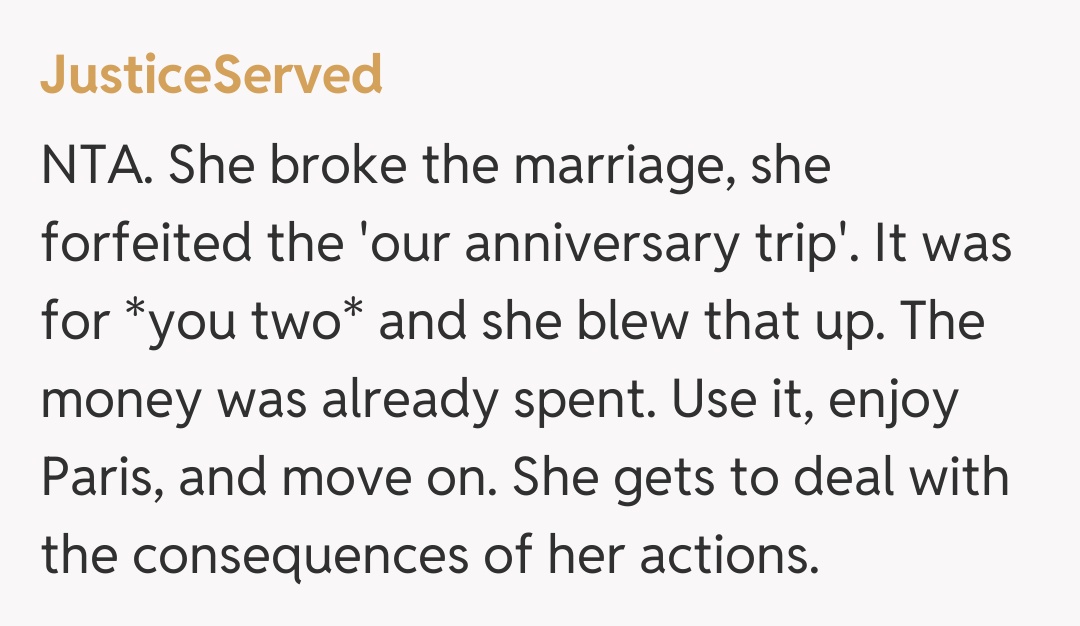The height and width of the screenshot is (626, 1080).
Task: Click the 'NTA.' verdict at comment start
Action: pos(97,166)
